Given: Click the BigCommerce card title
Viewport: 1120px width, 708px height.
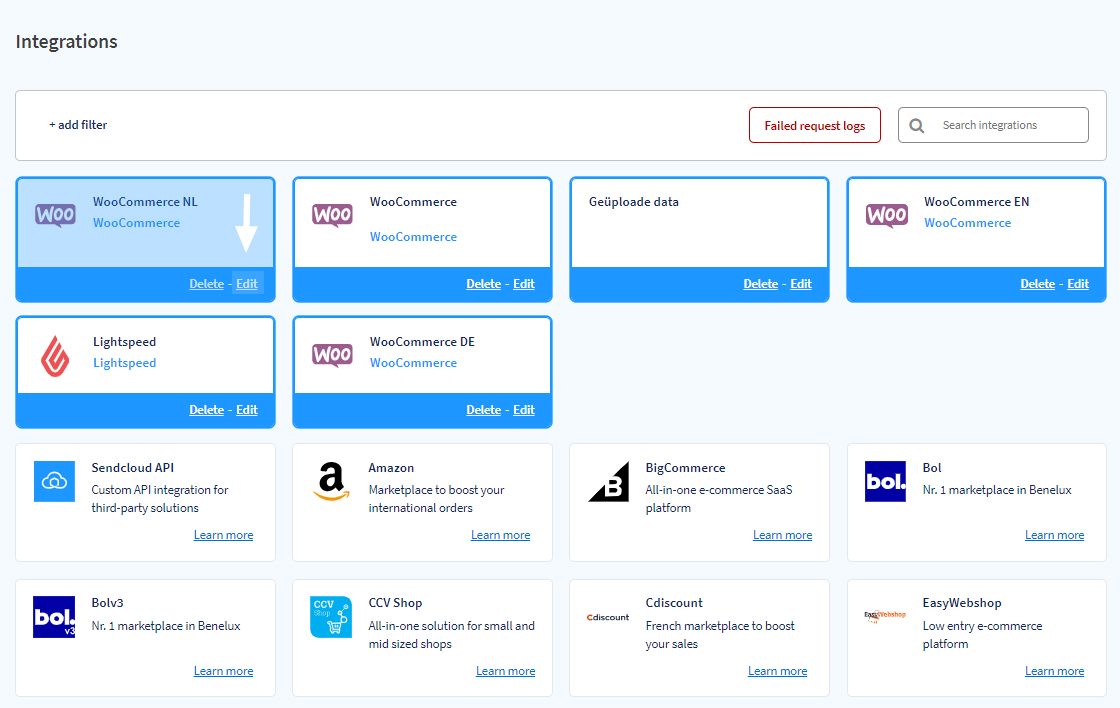Looking at the screenshot, I should 686,468.
